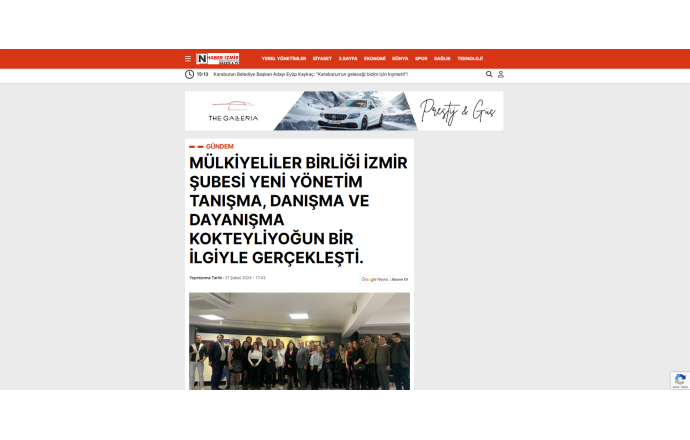Open the Spor section
This screenshot has width=690, height=440.
pyautogui.click(x=421, y=59)
